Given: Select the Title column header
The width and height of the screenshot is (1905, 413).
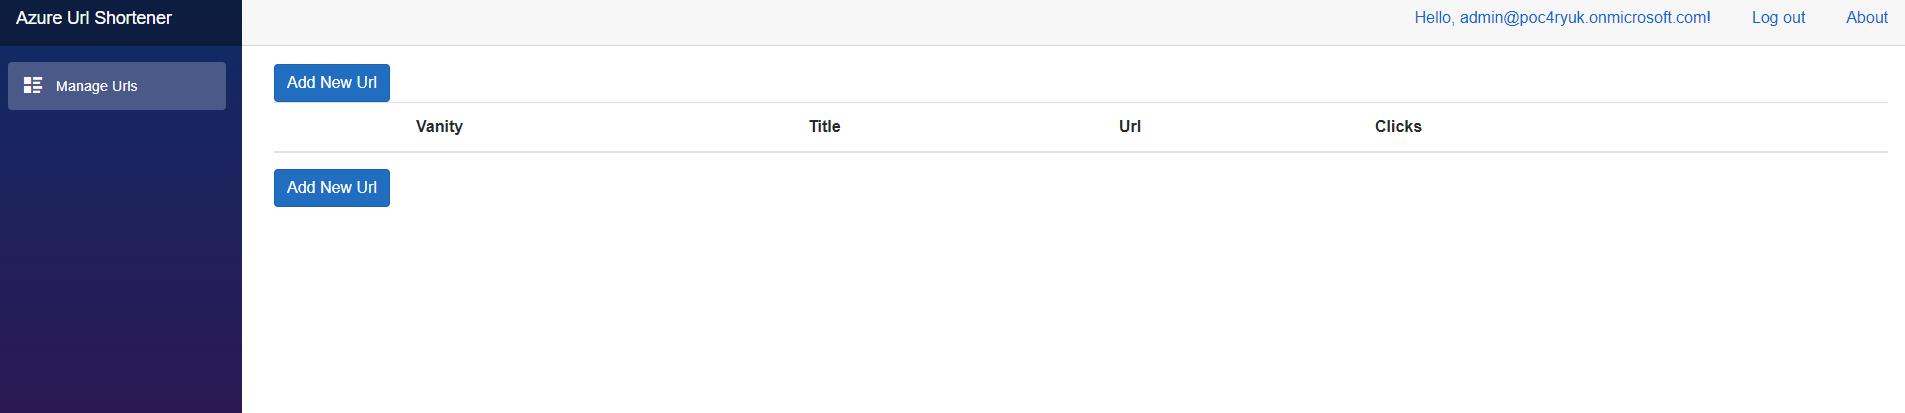Looking at the screenshot, I should (x=825, y=127).
